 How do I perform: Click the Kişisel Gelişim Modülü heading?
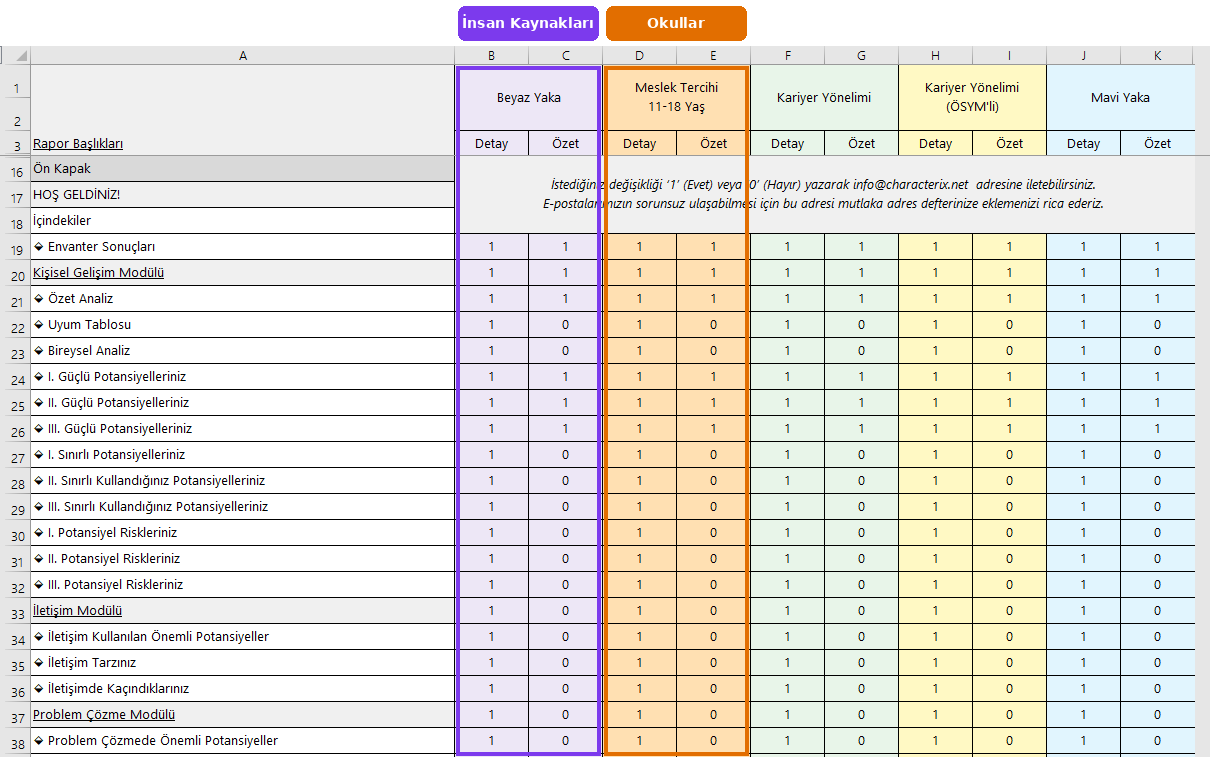243,273
